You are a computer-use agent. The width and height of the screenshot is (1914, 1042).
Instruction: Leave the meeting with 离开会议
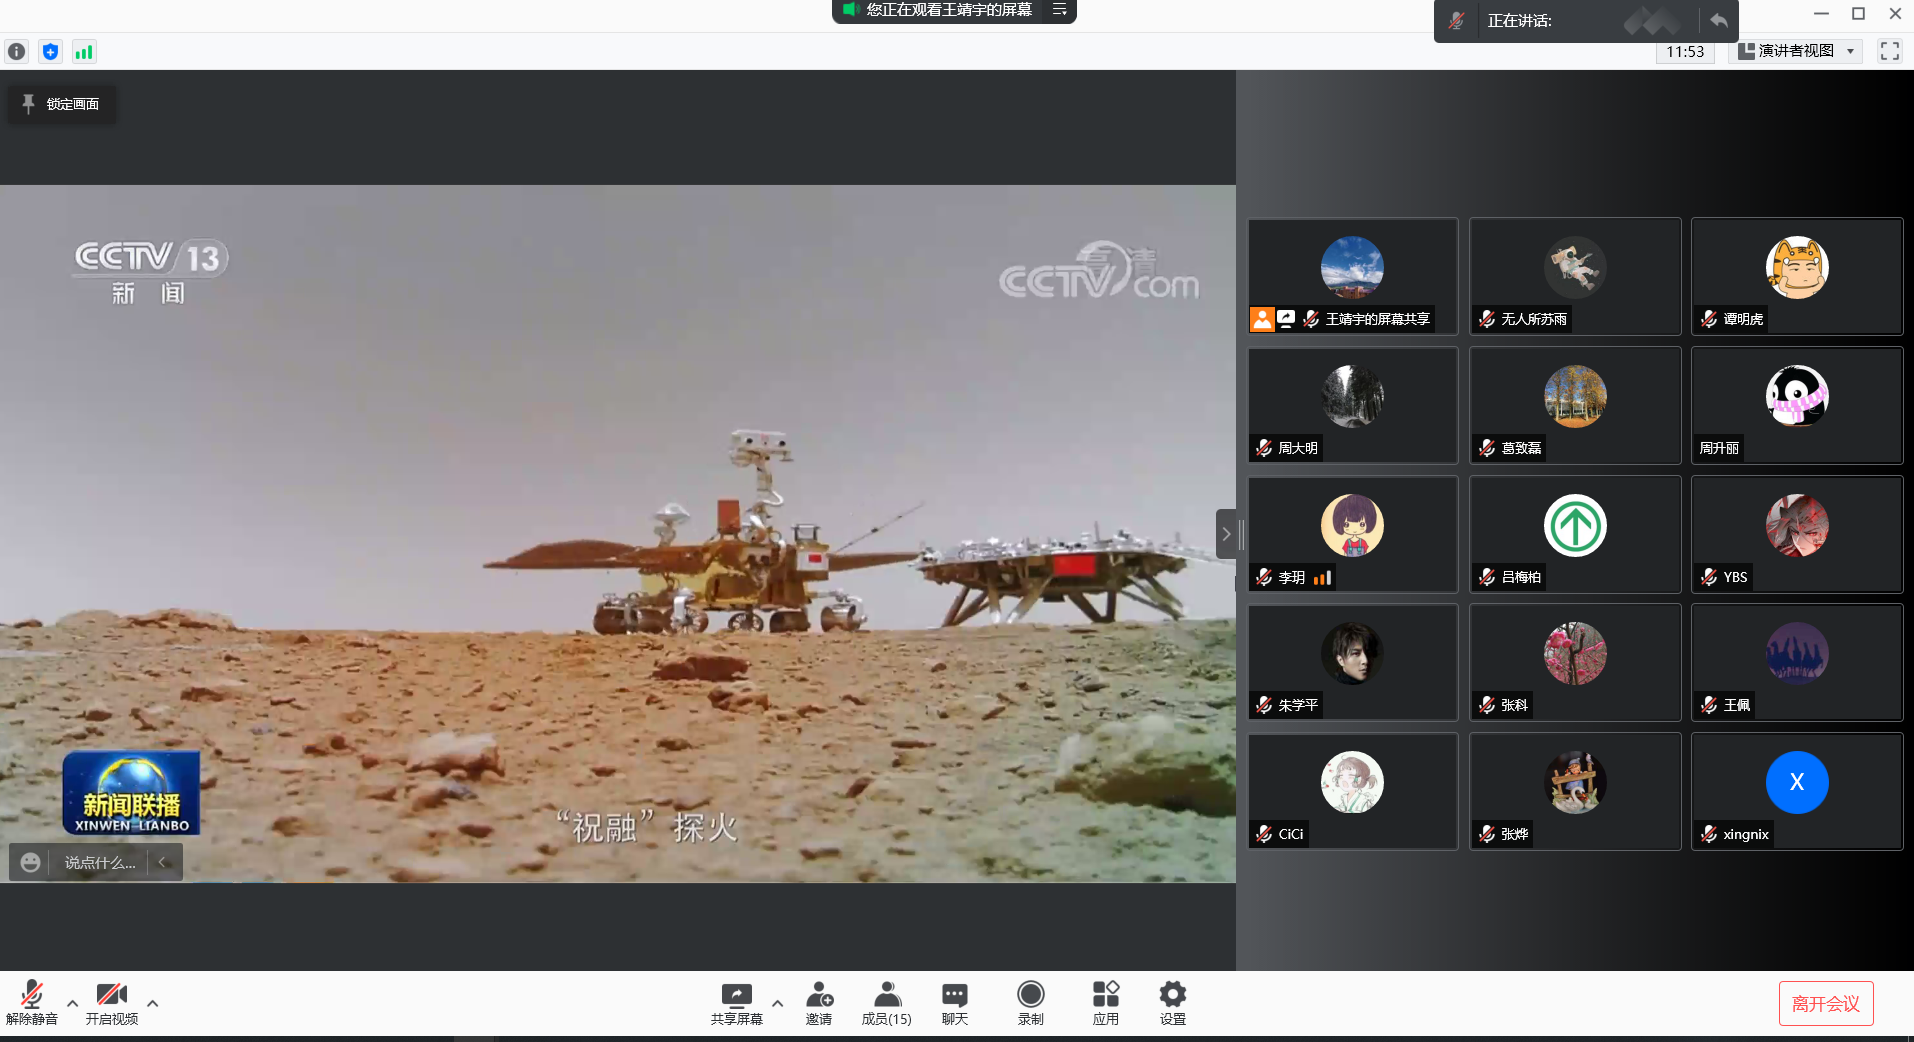click(1825, 1004)
